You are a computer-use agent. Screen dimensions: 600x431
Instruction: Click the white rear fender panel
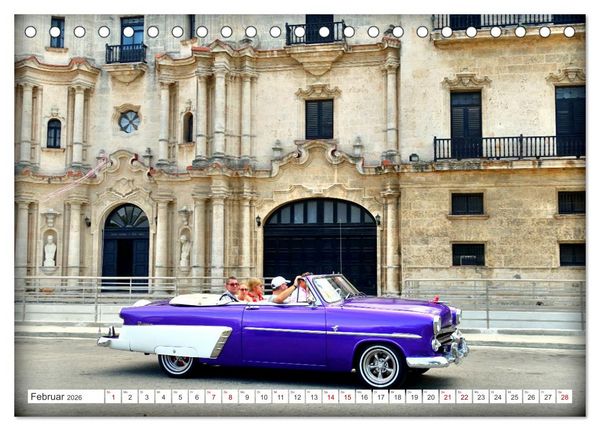click(174, 340)
